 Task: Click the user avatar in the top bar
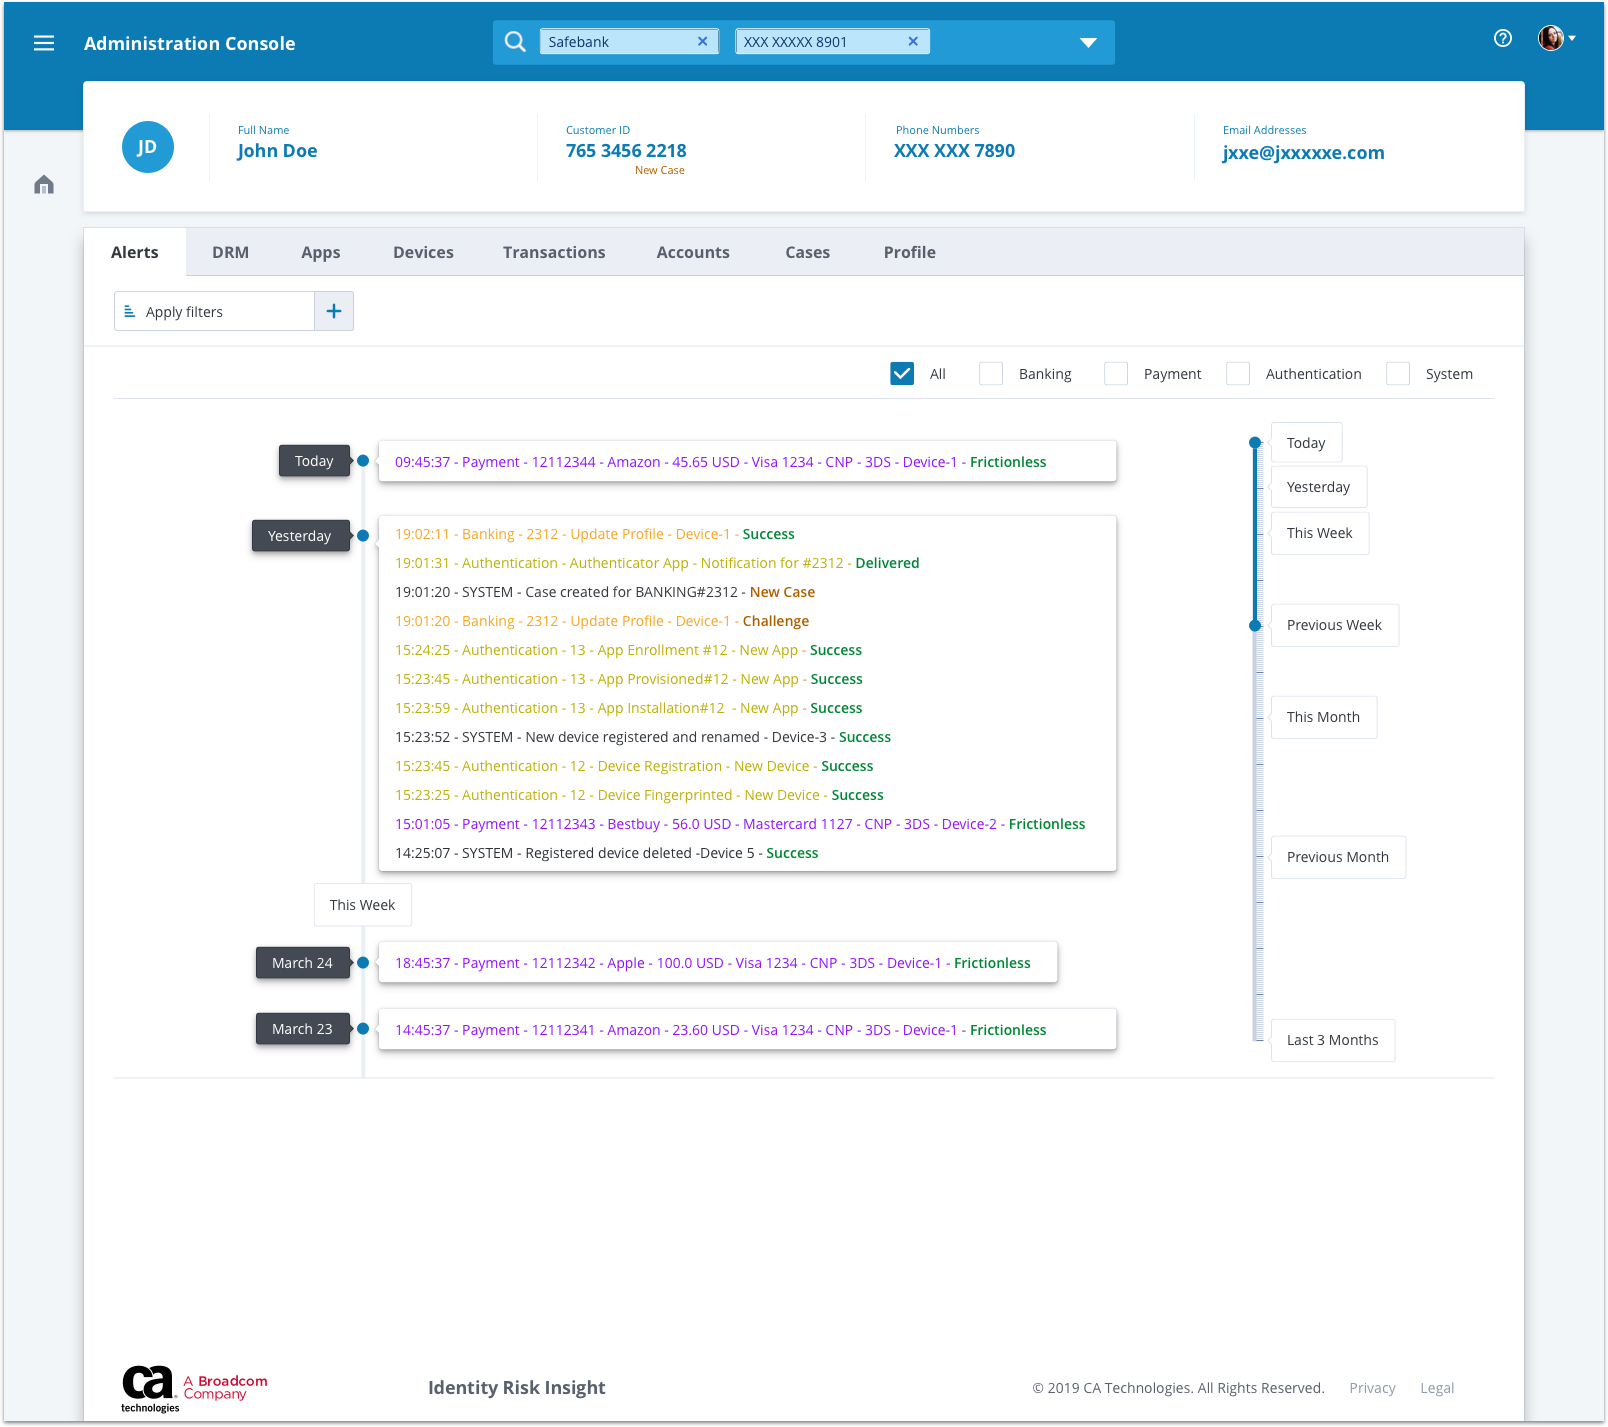[x=1550, y=37]
